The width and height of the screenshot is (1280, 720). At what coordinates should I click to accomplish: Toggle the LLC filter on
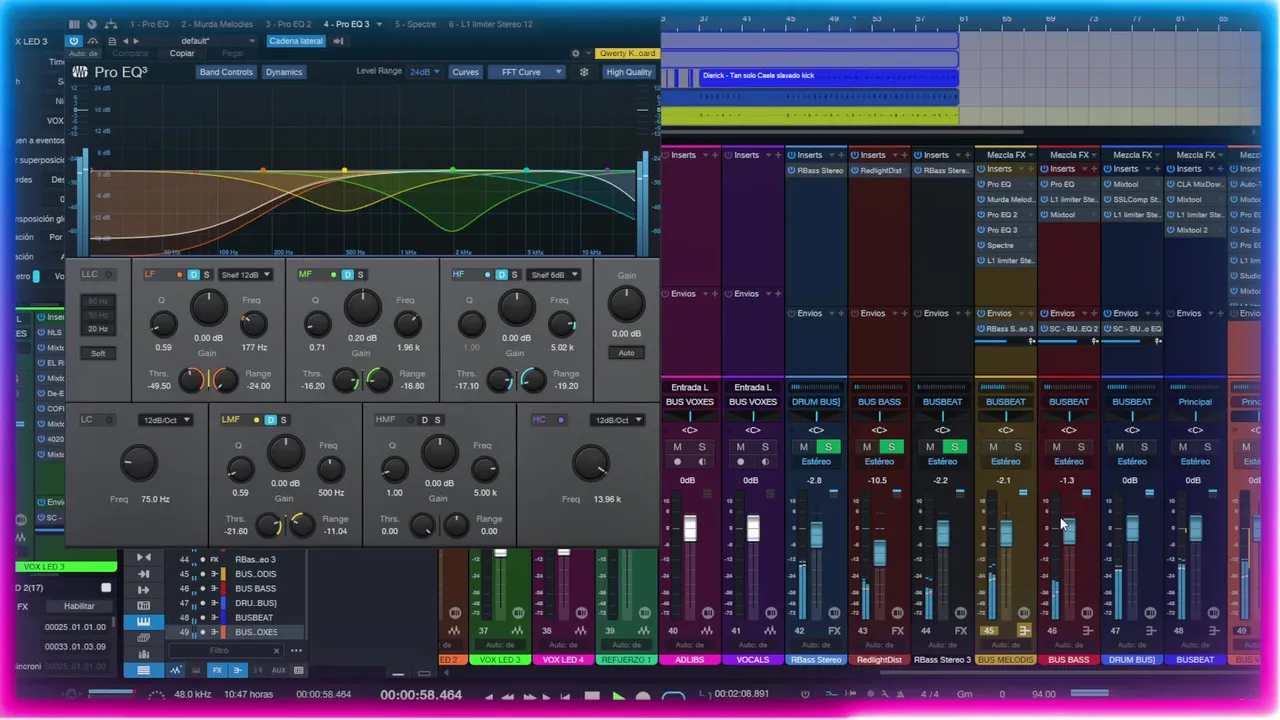109,275
